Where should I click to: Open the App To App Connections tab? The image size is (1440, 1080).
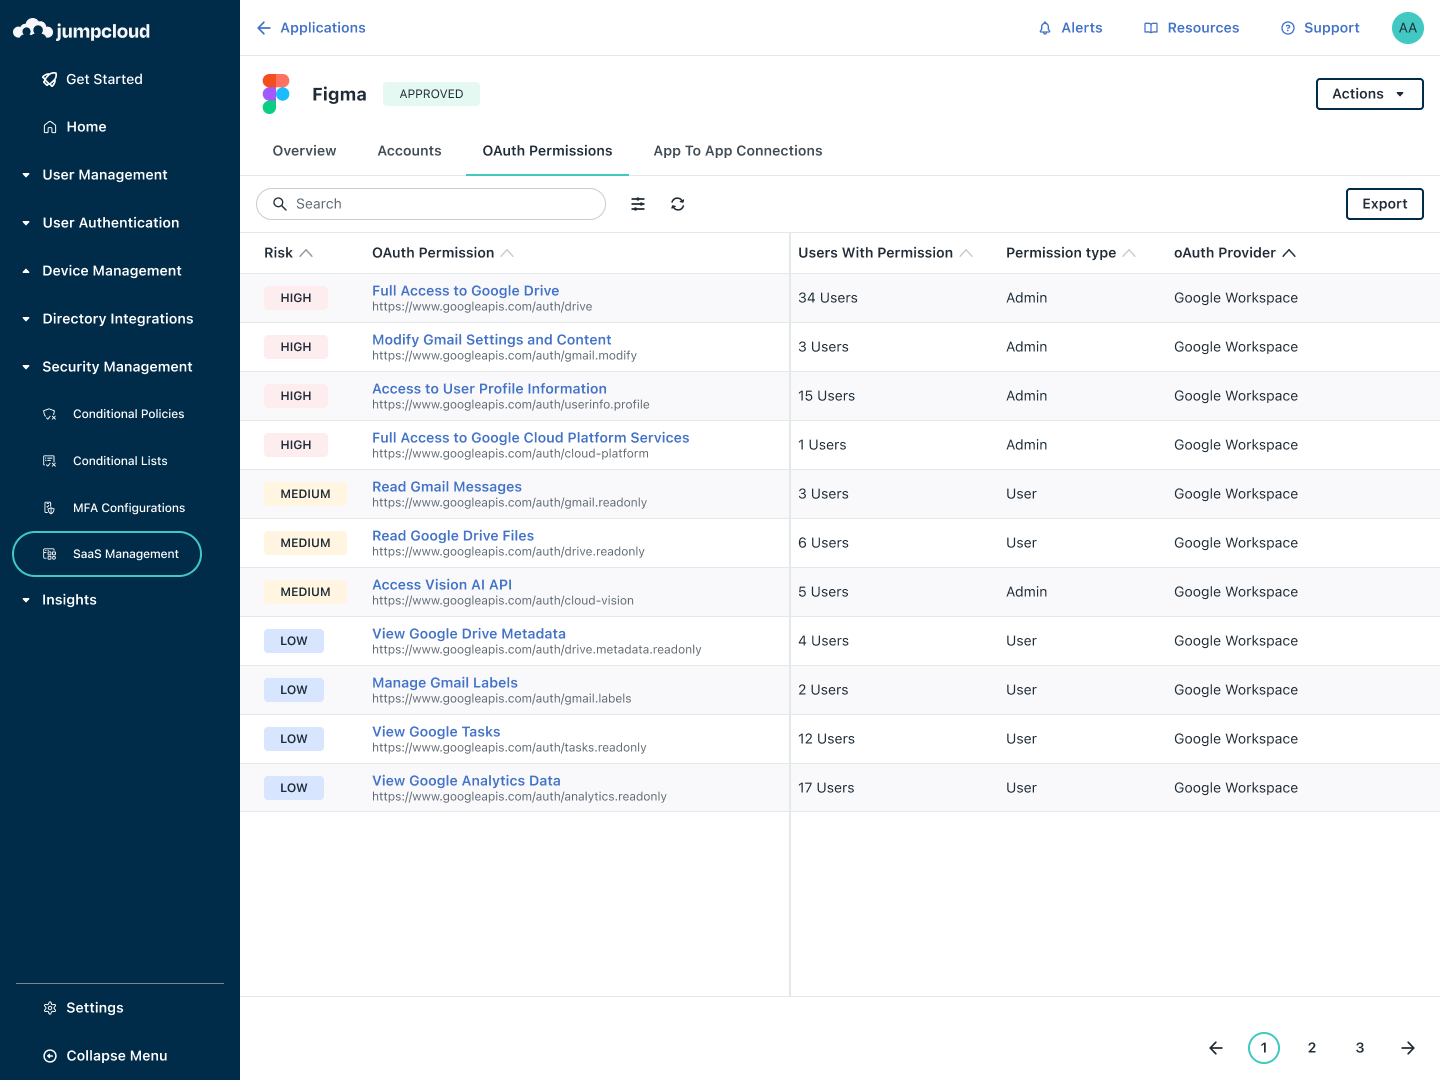737,150
